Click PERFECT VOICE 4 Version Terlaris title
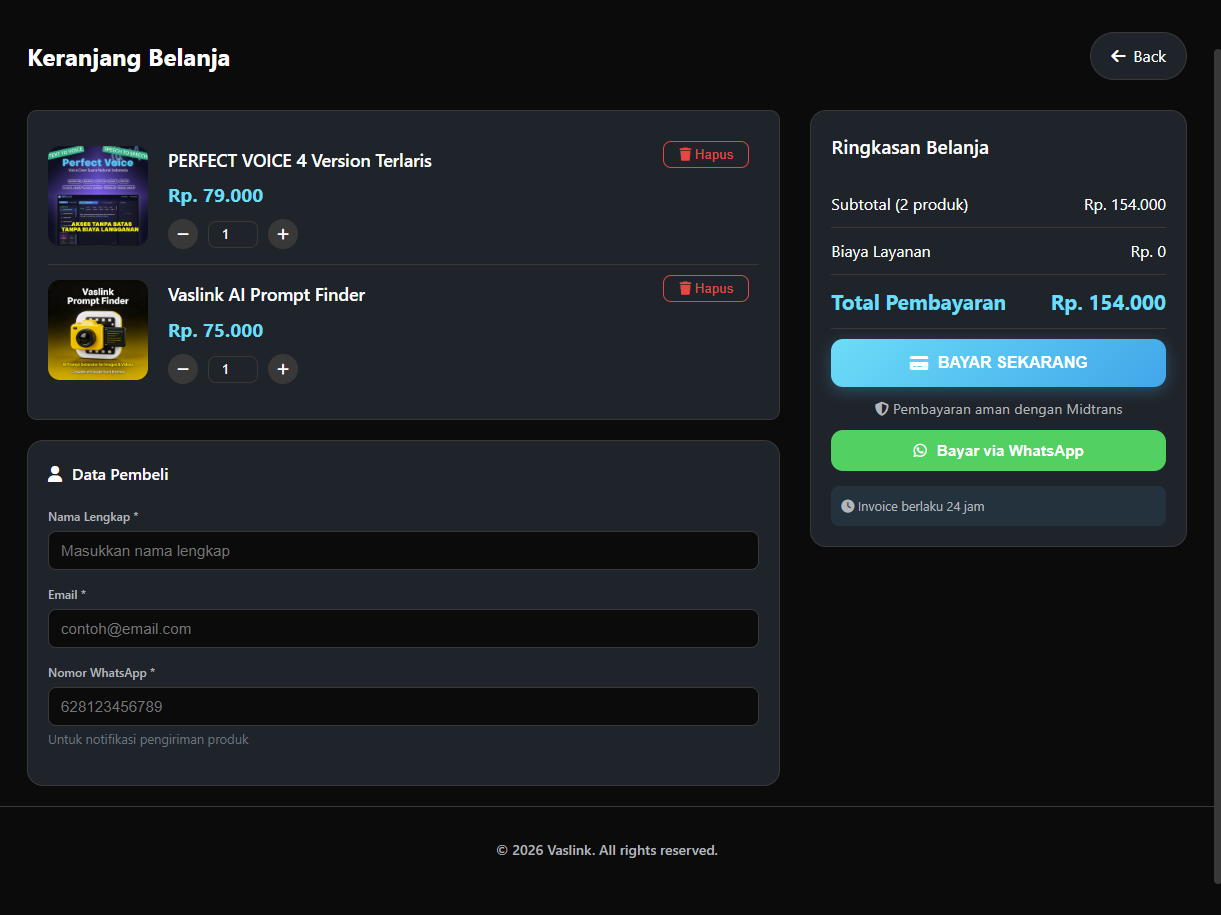 pos(300,161)
